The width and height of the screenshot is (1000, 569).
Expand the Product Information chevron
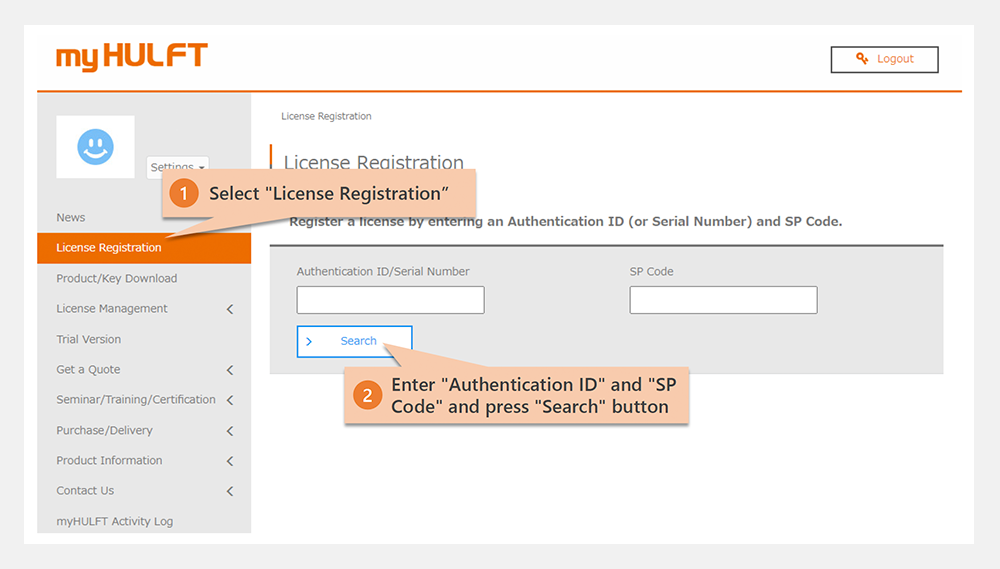[230, 461]
